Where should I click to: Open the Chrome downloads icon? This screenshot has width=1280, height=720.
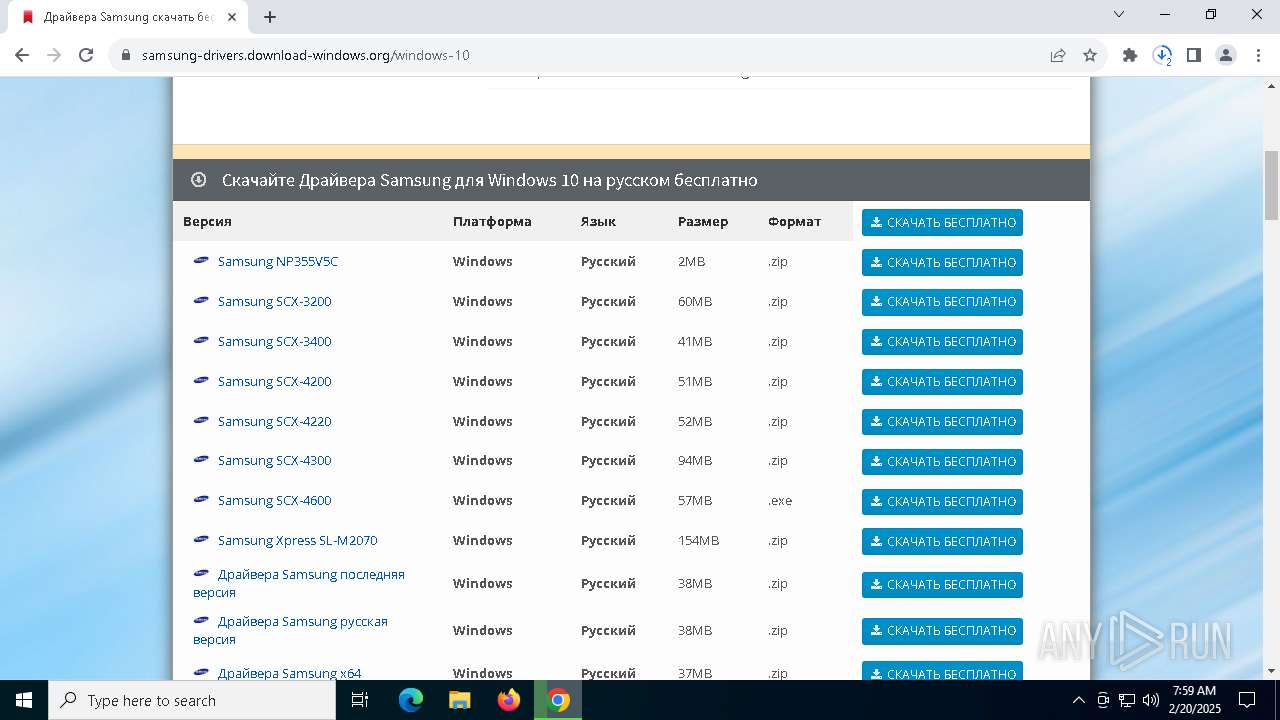tap(1162, 55)
